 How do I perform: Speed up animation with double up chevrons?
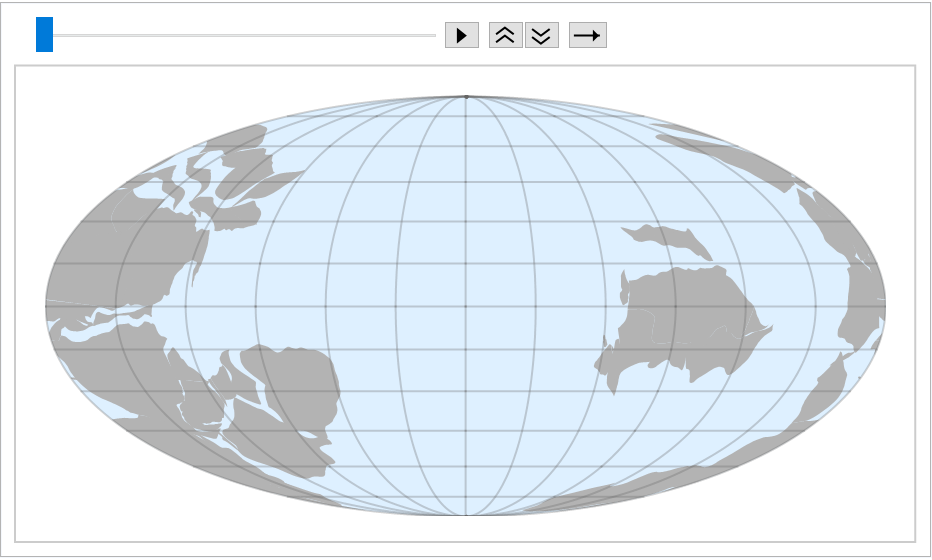point(505,35)
